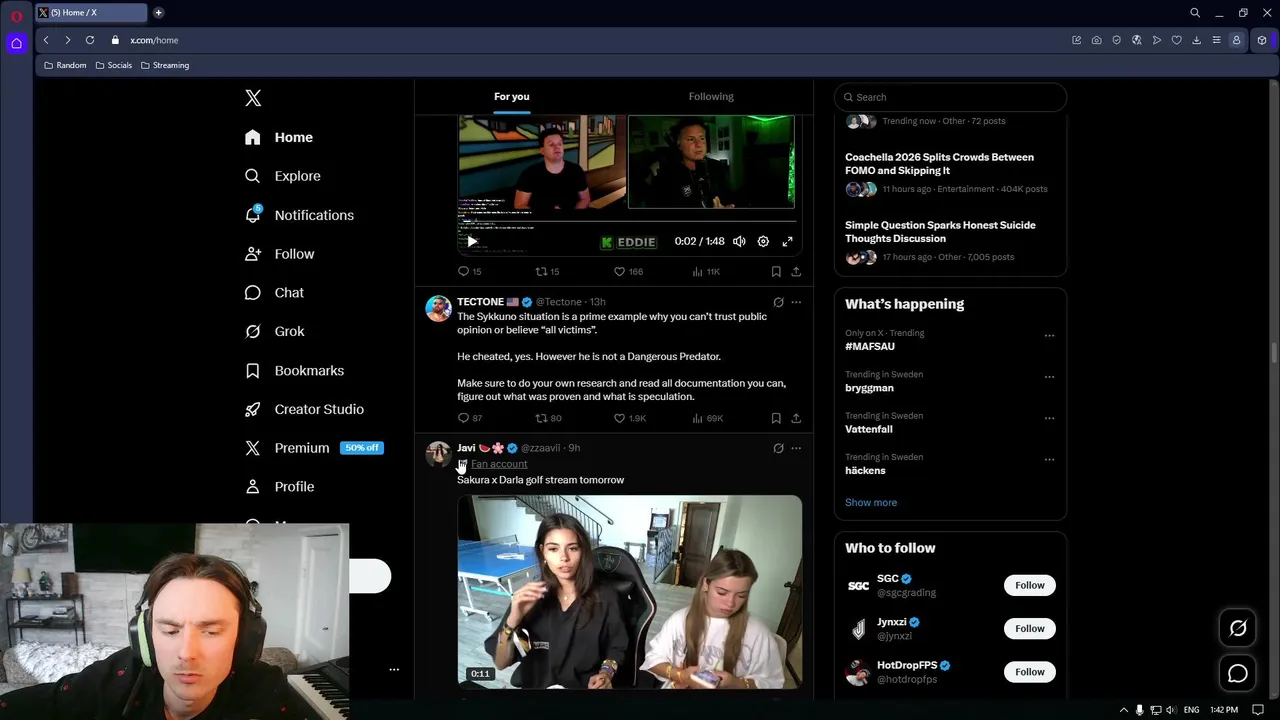Screen dimensions: 1280x720
Task: Click the X logo in sidebar
Action: [253, 98]
